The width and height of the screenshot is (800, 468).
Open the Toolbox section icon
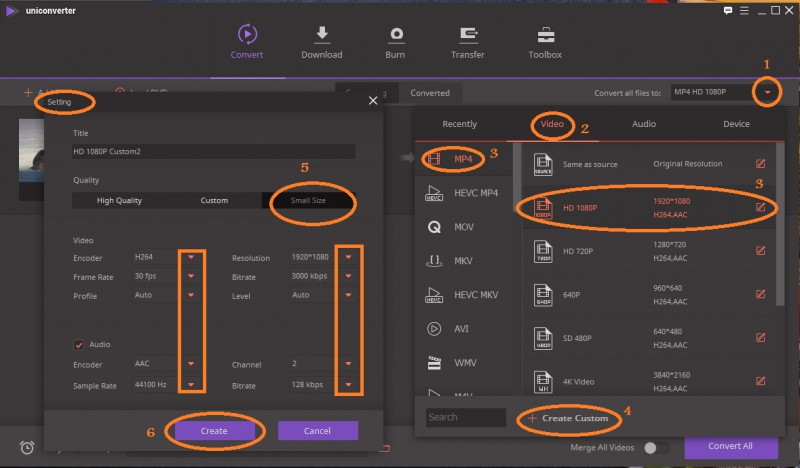546,35
